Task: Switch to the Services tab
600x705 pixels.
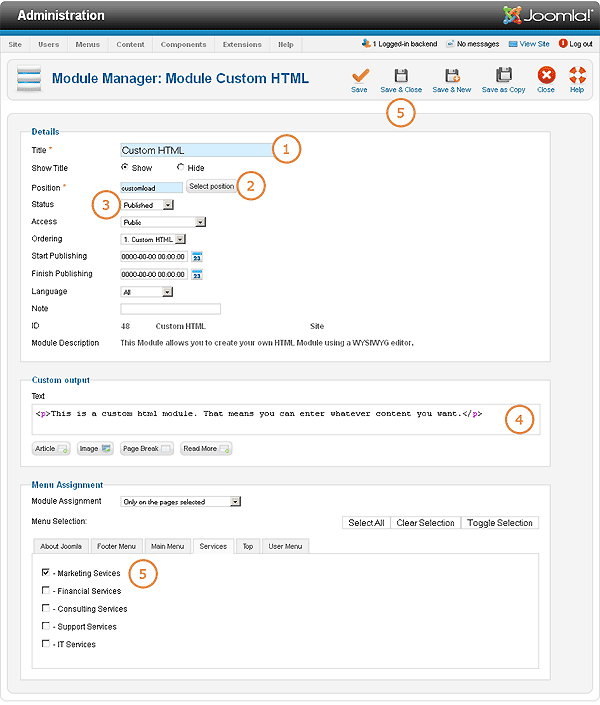Action: pyautogui.click(x=213, y=546)
